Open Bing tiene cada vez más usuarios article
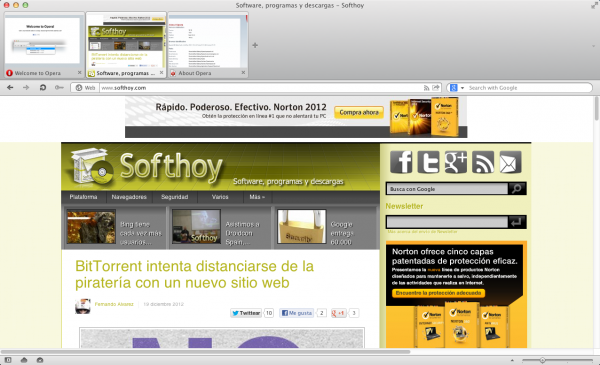Viewport: 600px width, 365px height. coord(141,233)
